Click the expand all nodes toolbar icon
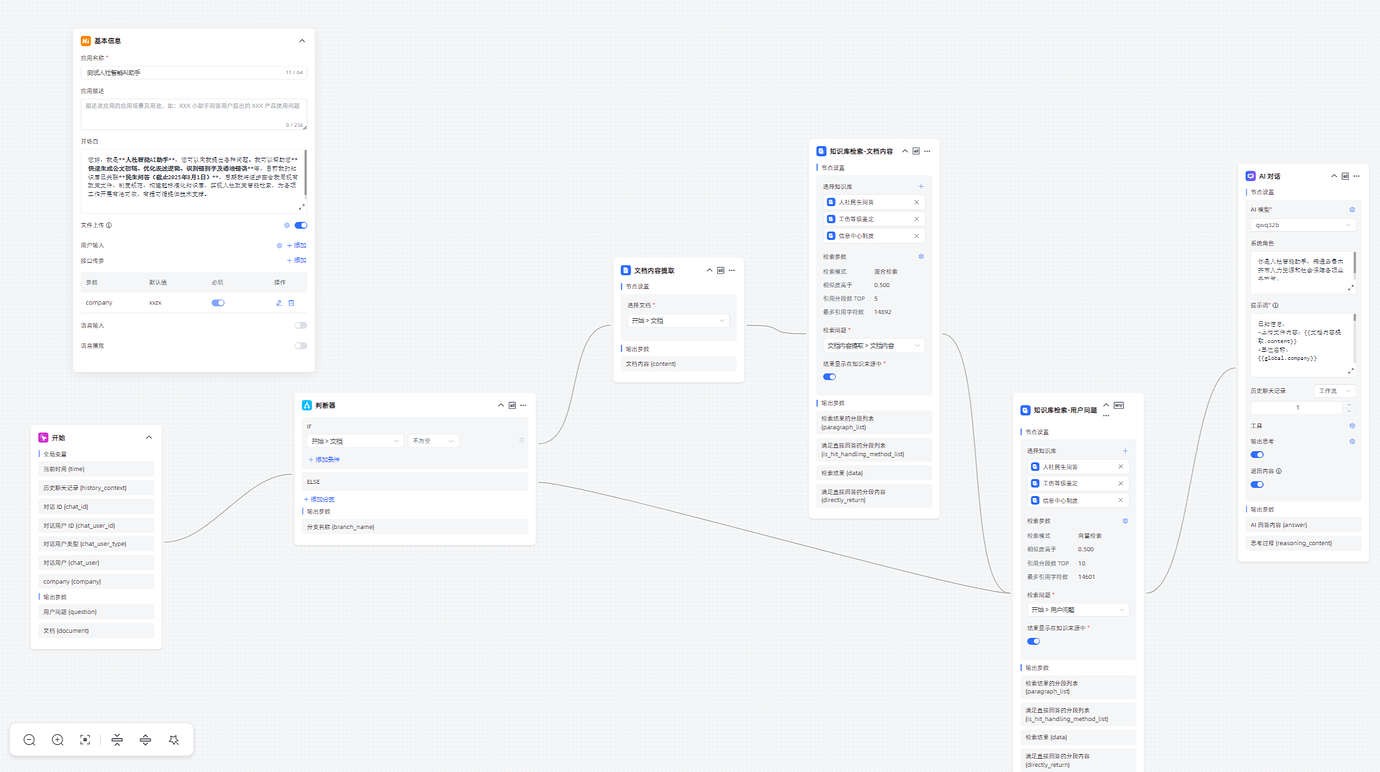 [145, 740]
